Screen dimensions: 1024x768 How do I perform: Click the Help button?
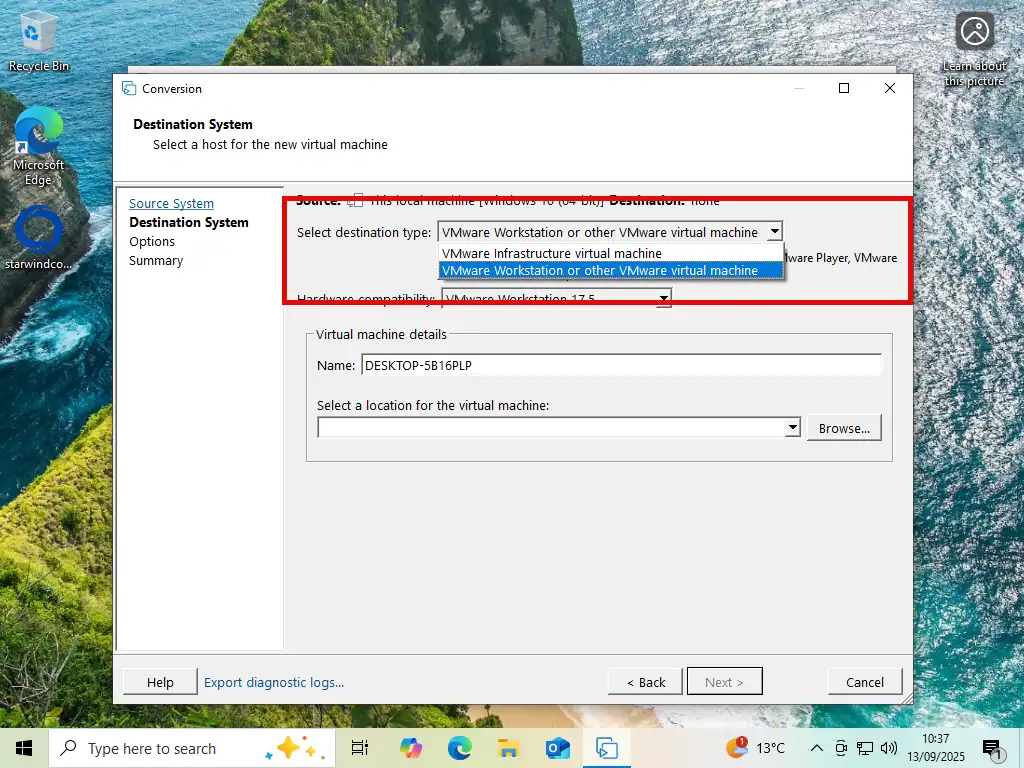[x=160, y=682]
